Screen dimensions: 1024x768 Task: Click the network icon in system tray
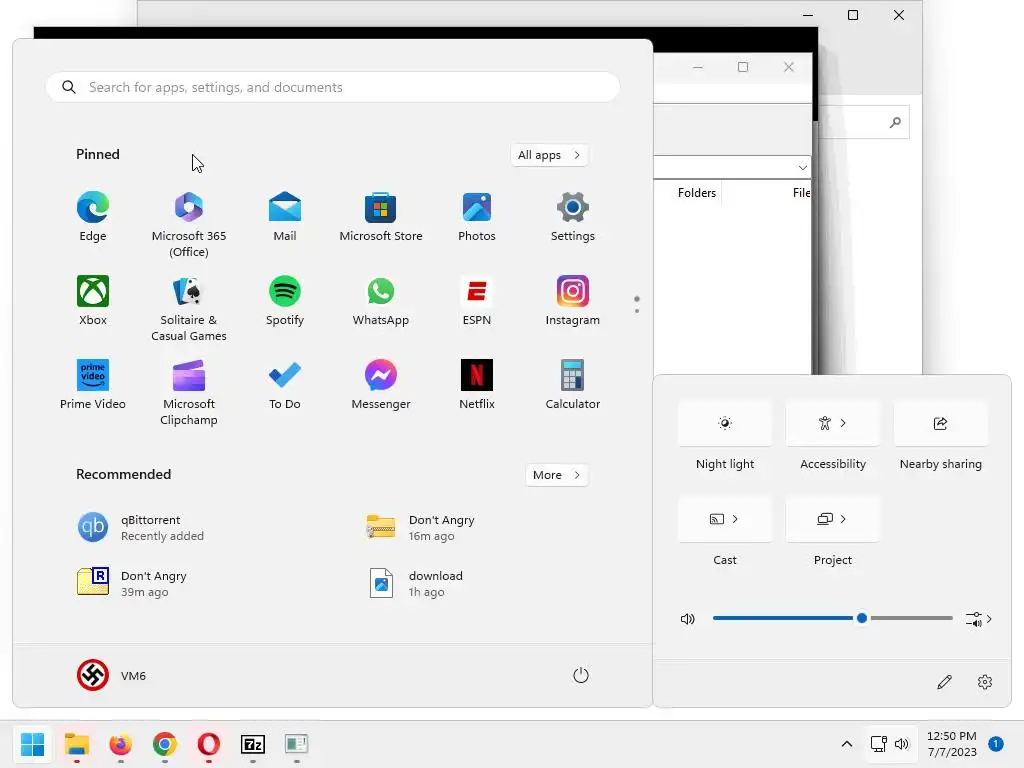(878, 744)
